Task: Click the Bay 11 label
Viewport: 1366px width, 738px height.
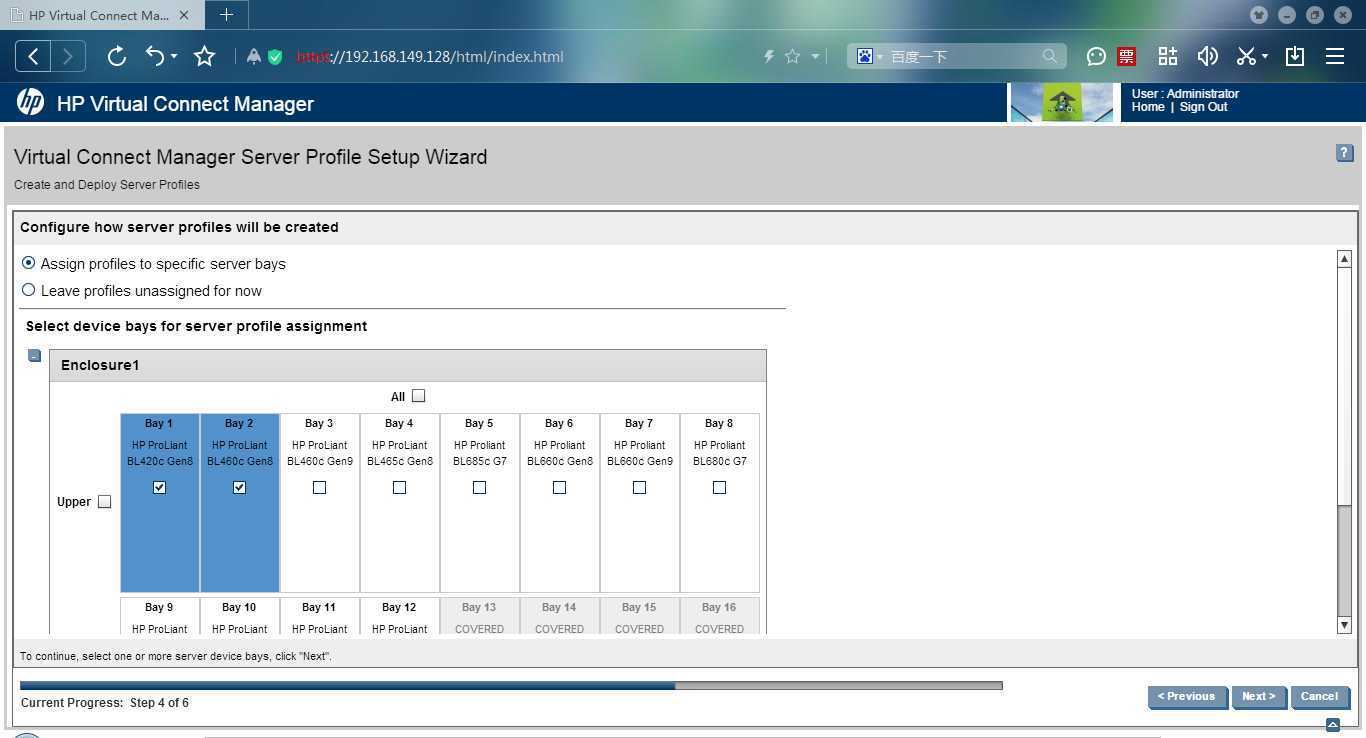Action: click(319, 607)
